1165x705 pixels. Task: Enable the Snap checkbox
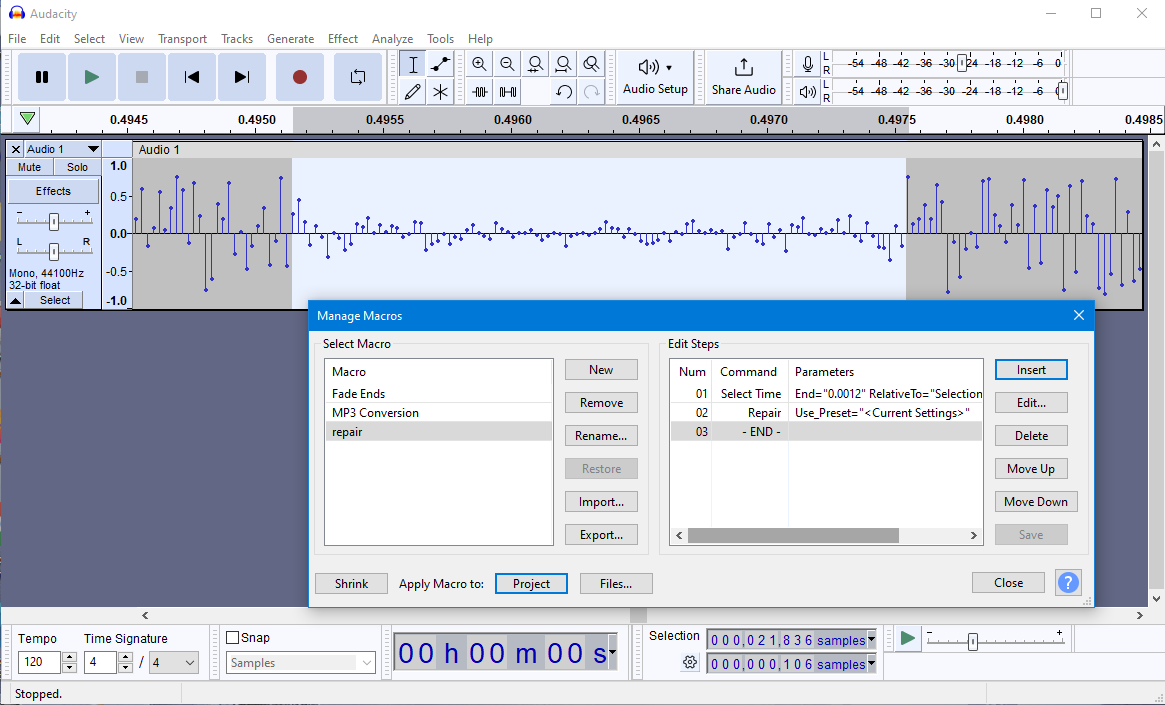tap(233, 638)
